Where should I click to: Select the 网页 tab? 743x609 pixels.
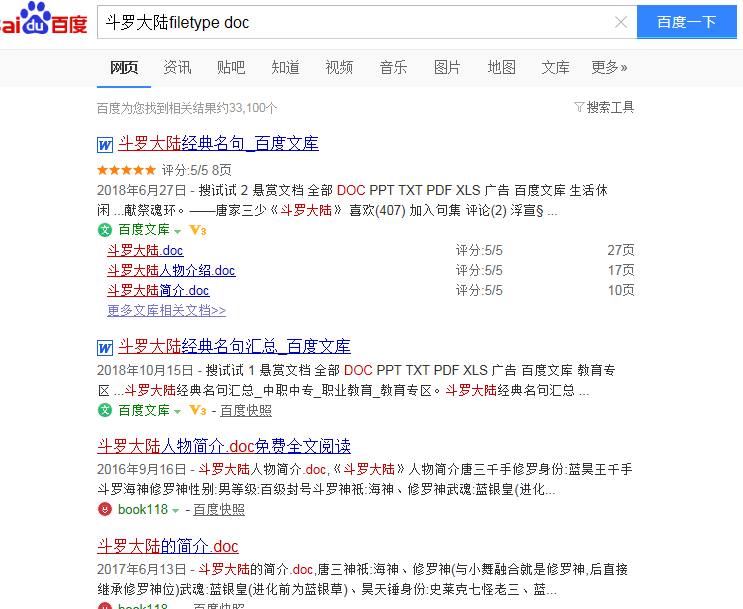click(x=124, y=68)
